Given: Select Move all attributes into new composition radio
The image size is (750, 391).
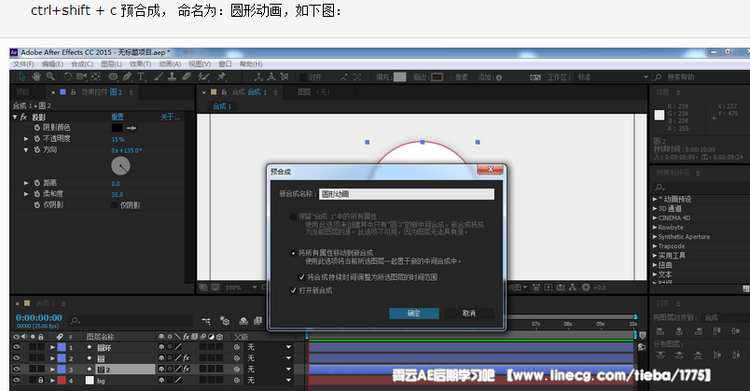Looking at the screenshot, I should 293,253.
